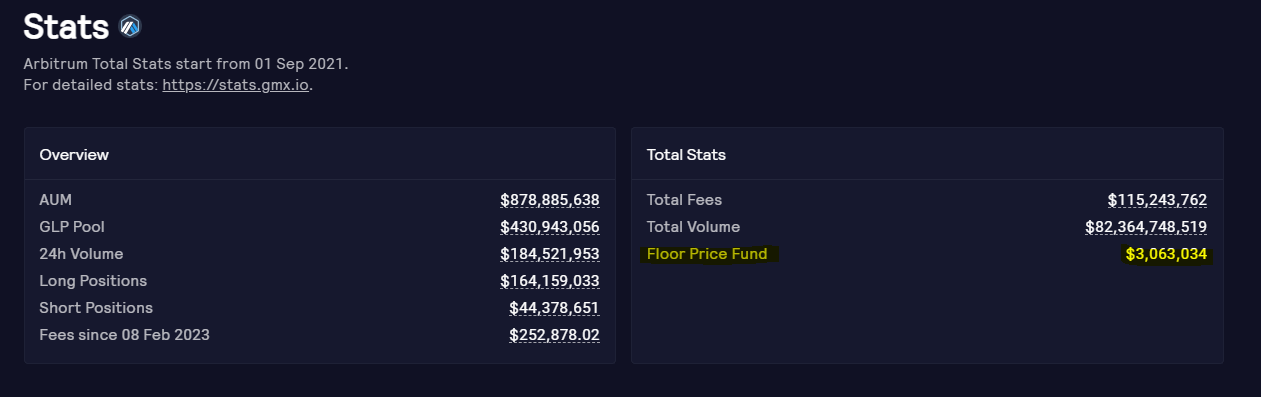This screenshot has width=1261, height=397.
Task: Click the Fees since 08 Feb 2023 label
Action: coord(124,335)
